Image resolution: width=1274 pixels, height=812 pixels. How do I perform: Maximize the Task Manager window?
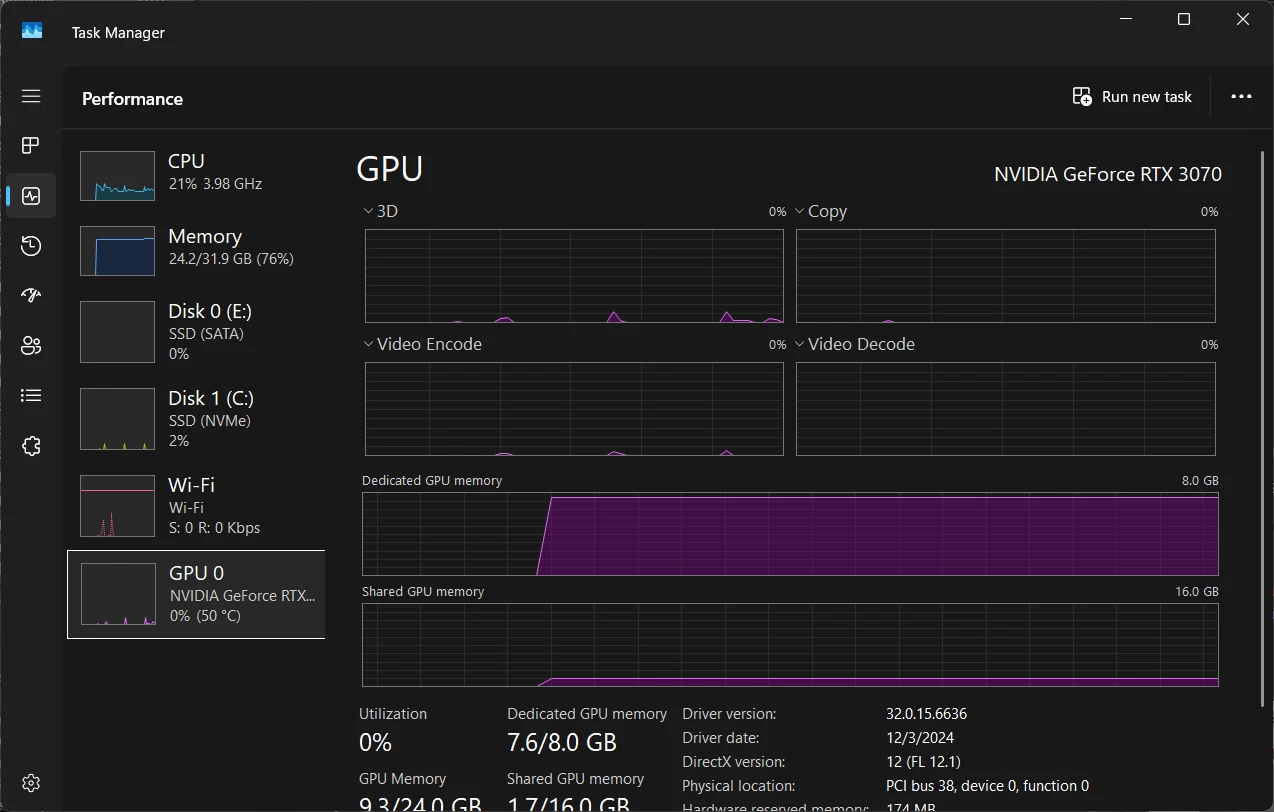coord(1183,19)
